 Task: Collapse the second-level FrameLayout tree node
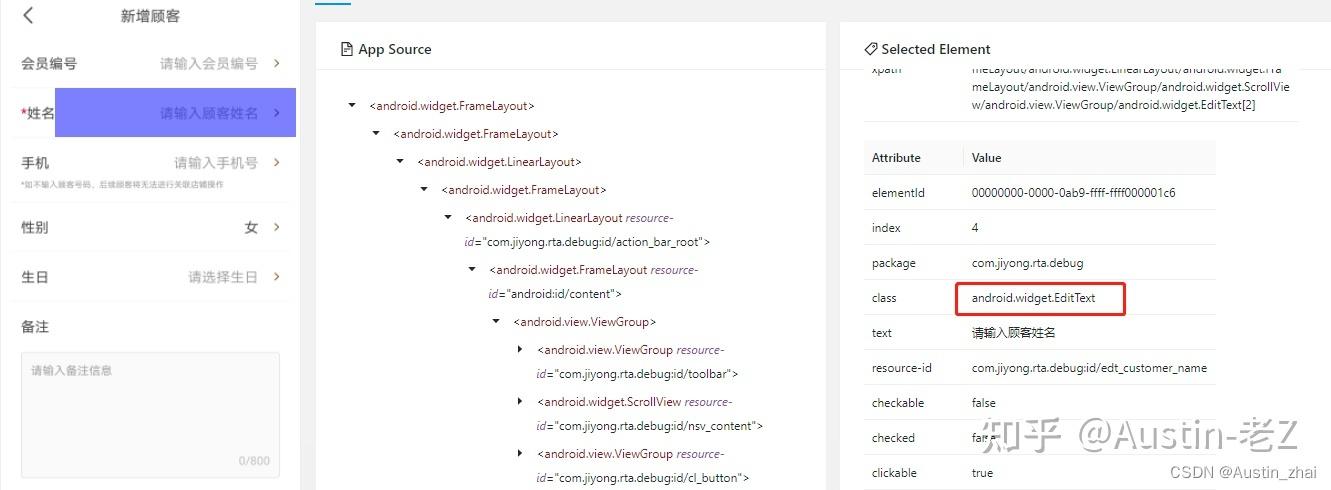point(376,133)
